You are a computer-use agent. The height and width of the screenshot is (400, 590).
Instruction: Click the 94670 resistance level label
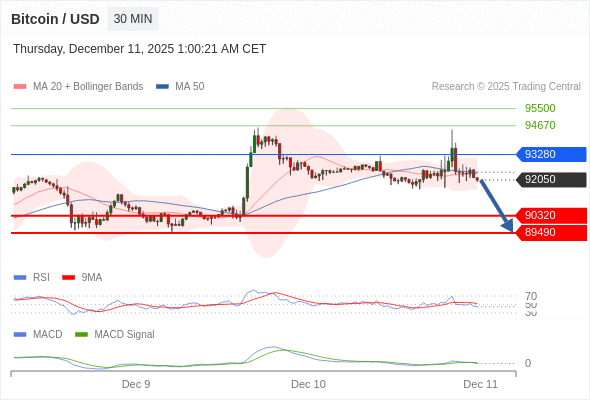coord(540,125)
